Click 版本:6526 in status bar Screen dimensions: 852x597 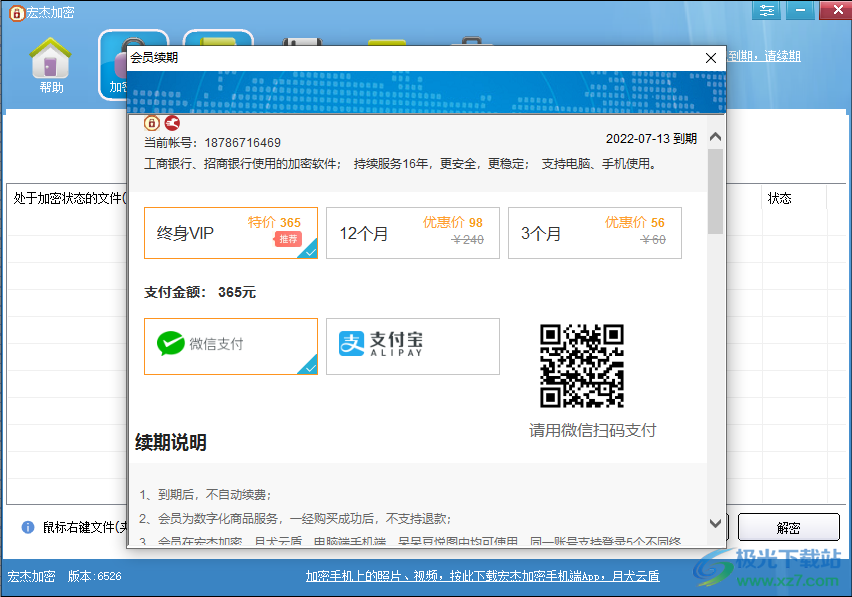click(x=95, y=576)
